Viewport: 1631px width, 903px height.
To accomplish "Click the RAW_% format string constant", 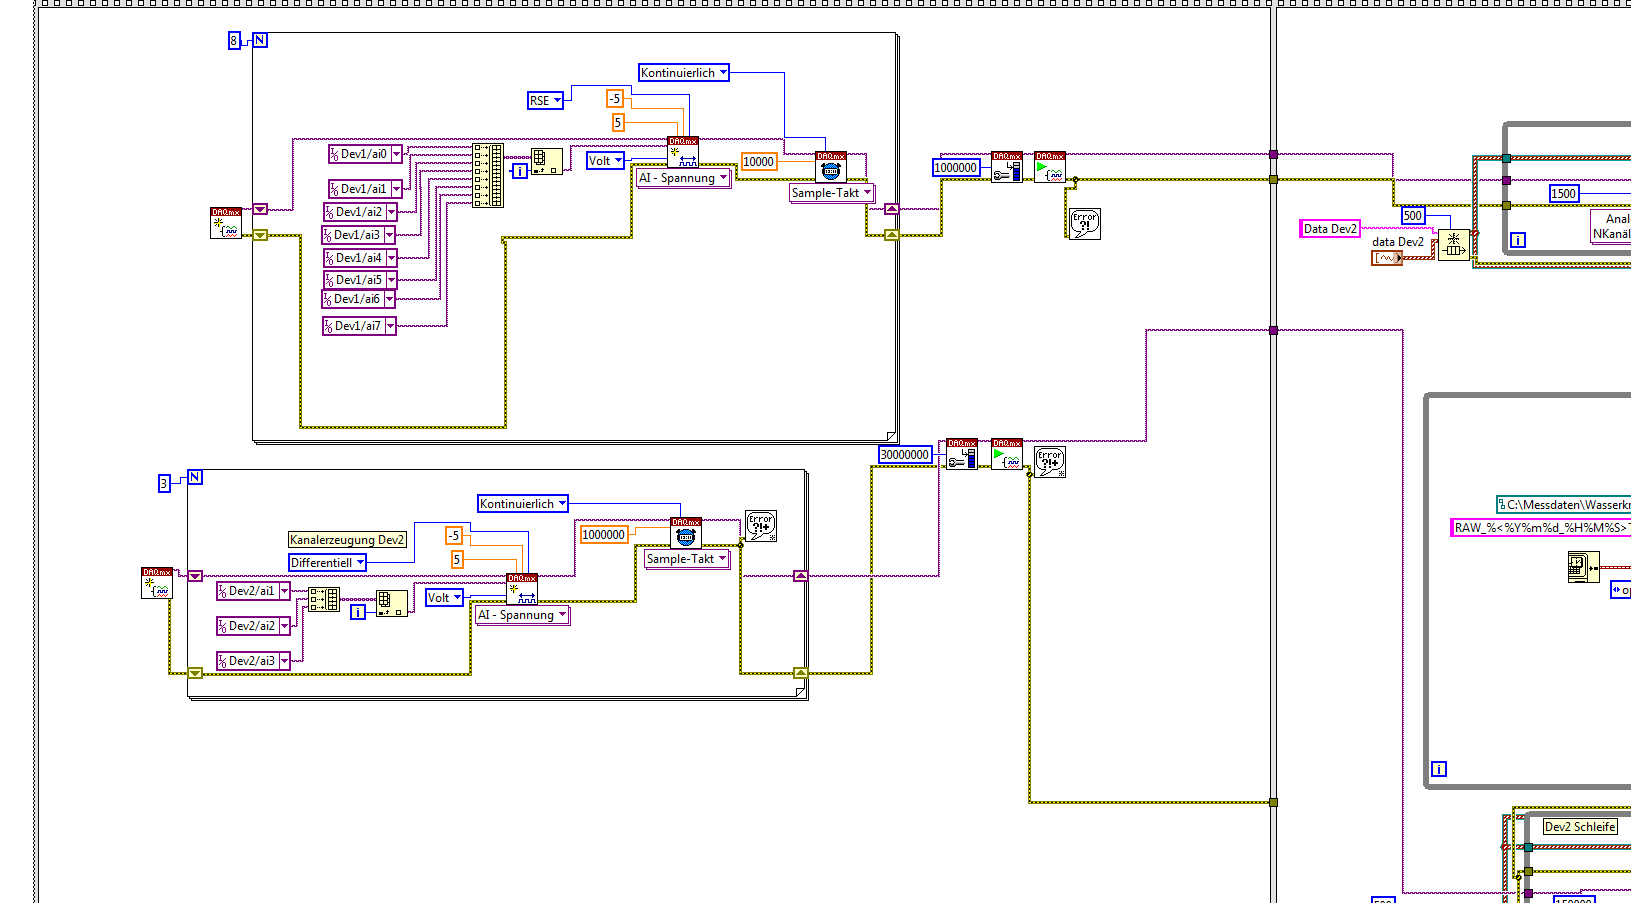I will coord(1541,528).
